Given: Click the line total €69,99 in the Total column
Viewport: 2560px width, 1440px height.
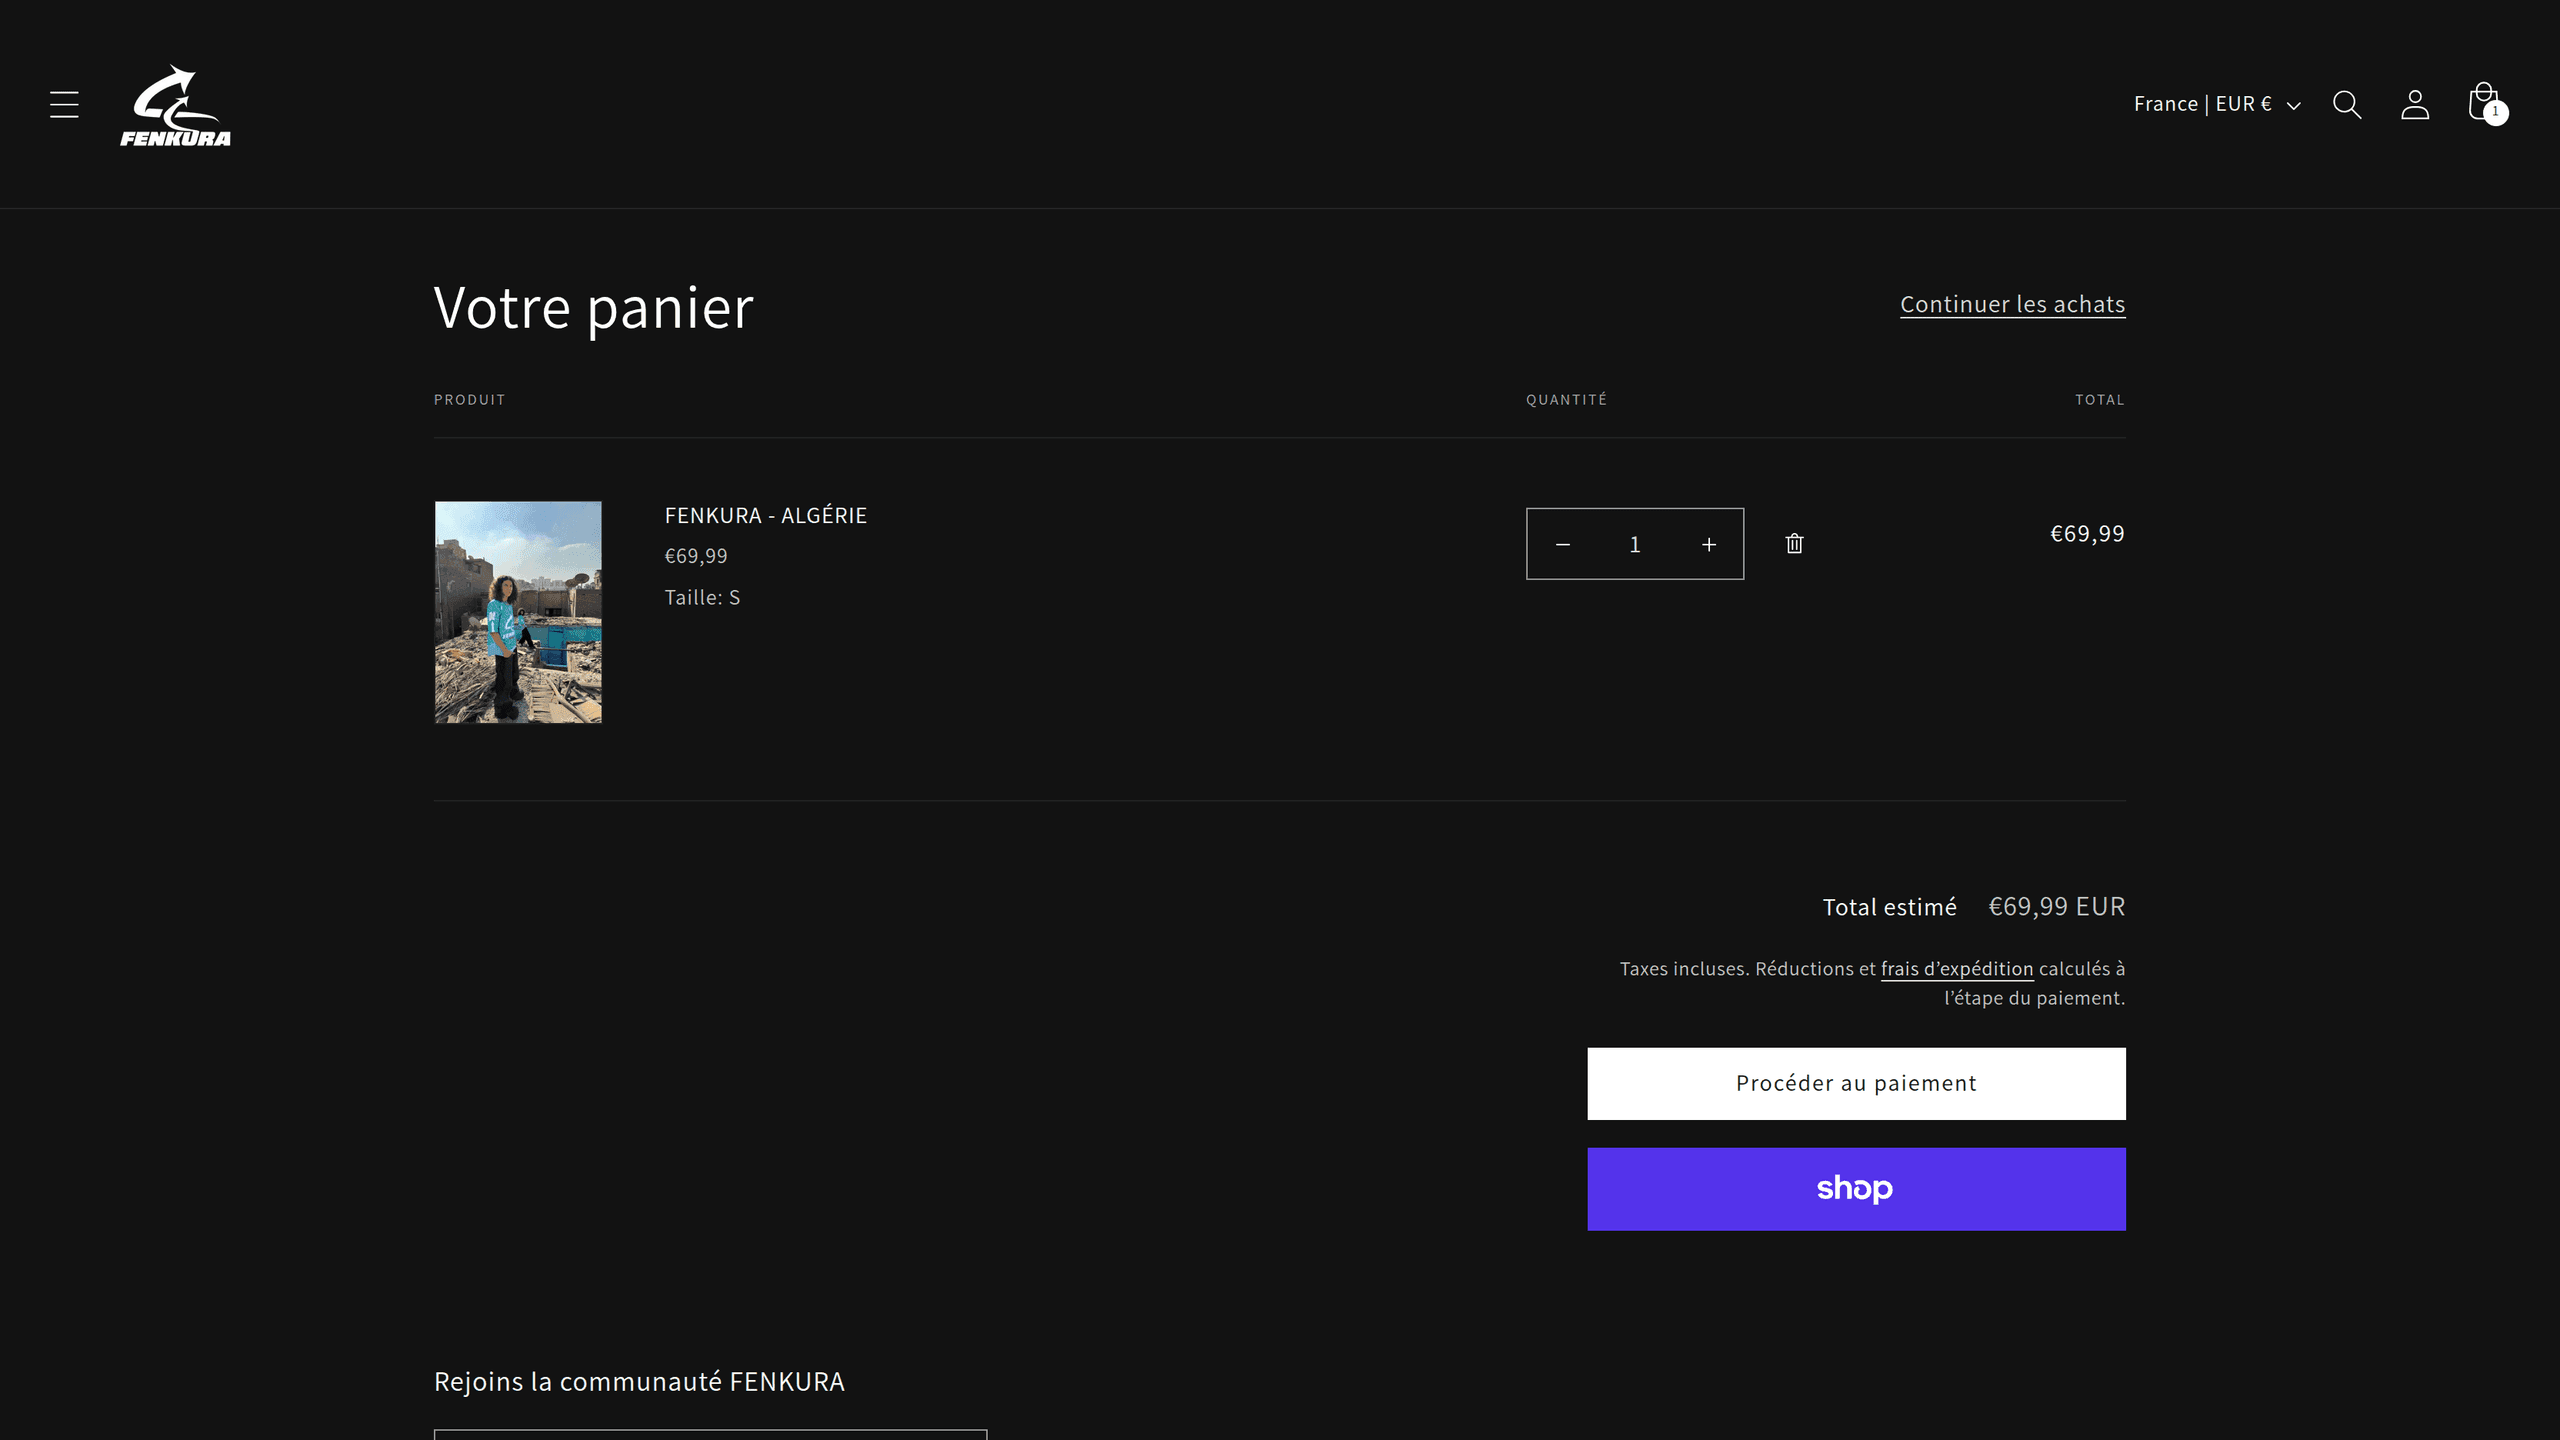Looking at the screenshot, I should click(x=2088, y=533).
